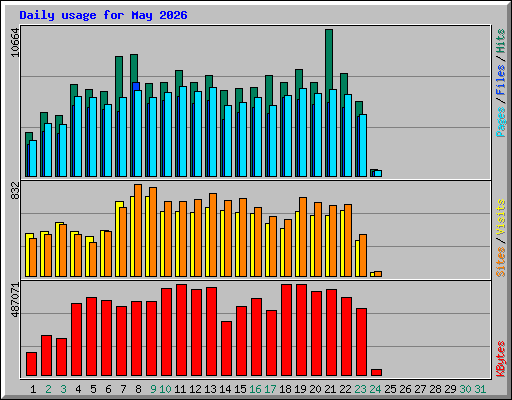Viewport: 512px width, 400px height.
Task: Click day 14 on the x-axis
Action: pyautogui.click(x=225, y=389)
